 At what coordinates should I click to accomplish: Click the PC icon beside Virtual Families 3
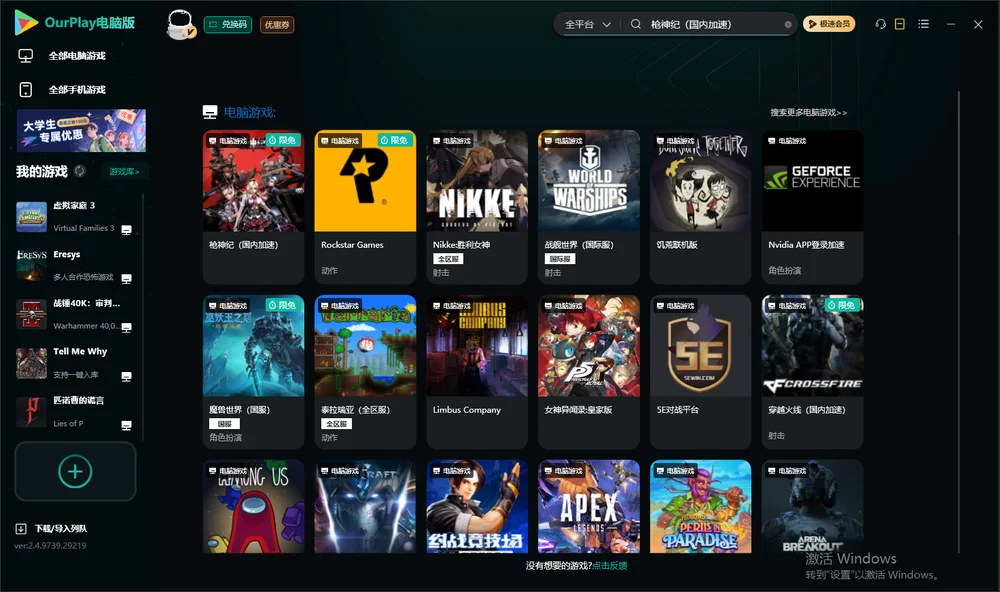126,230
